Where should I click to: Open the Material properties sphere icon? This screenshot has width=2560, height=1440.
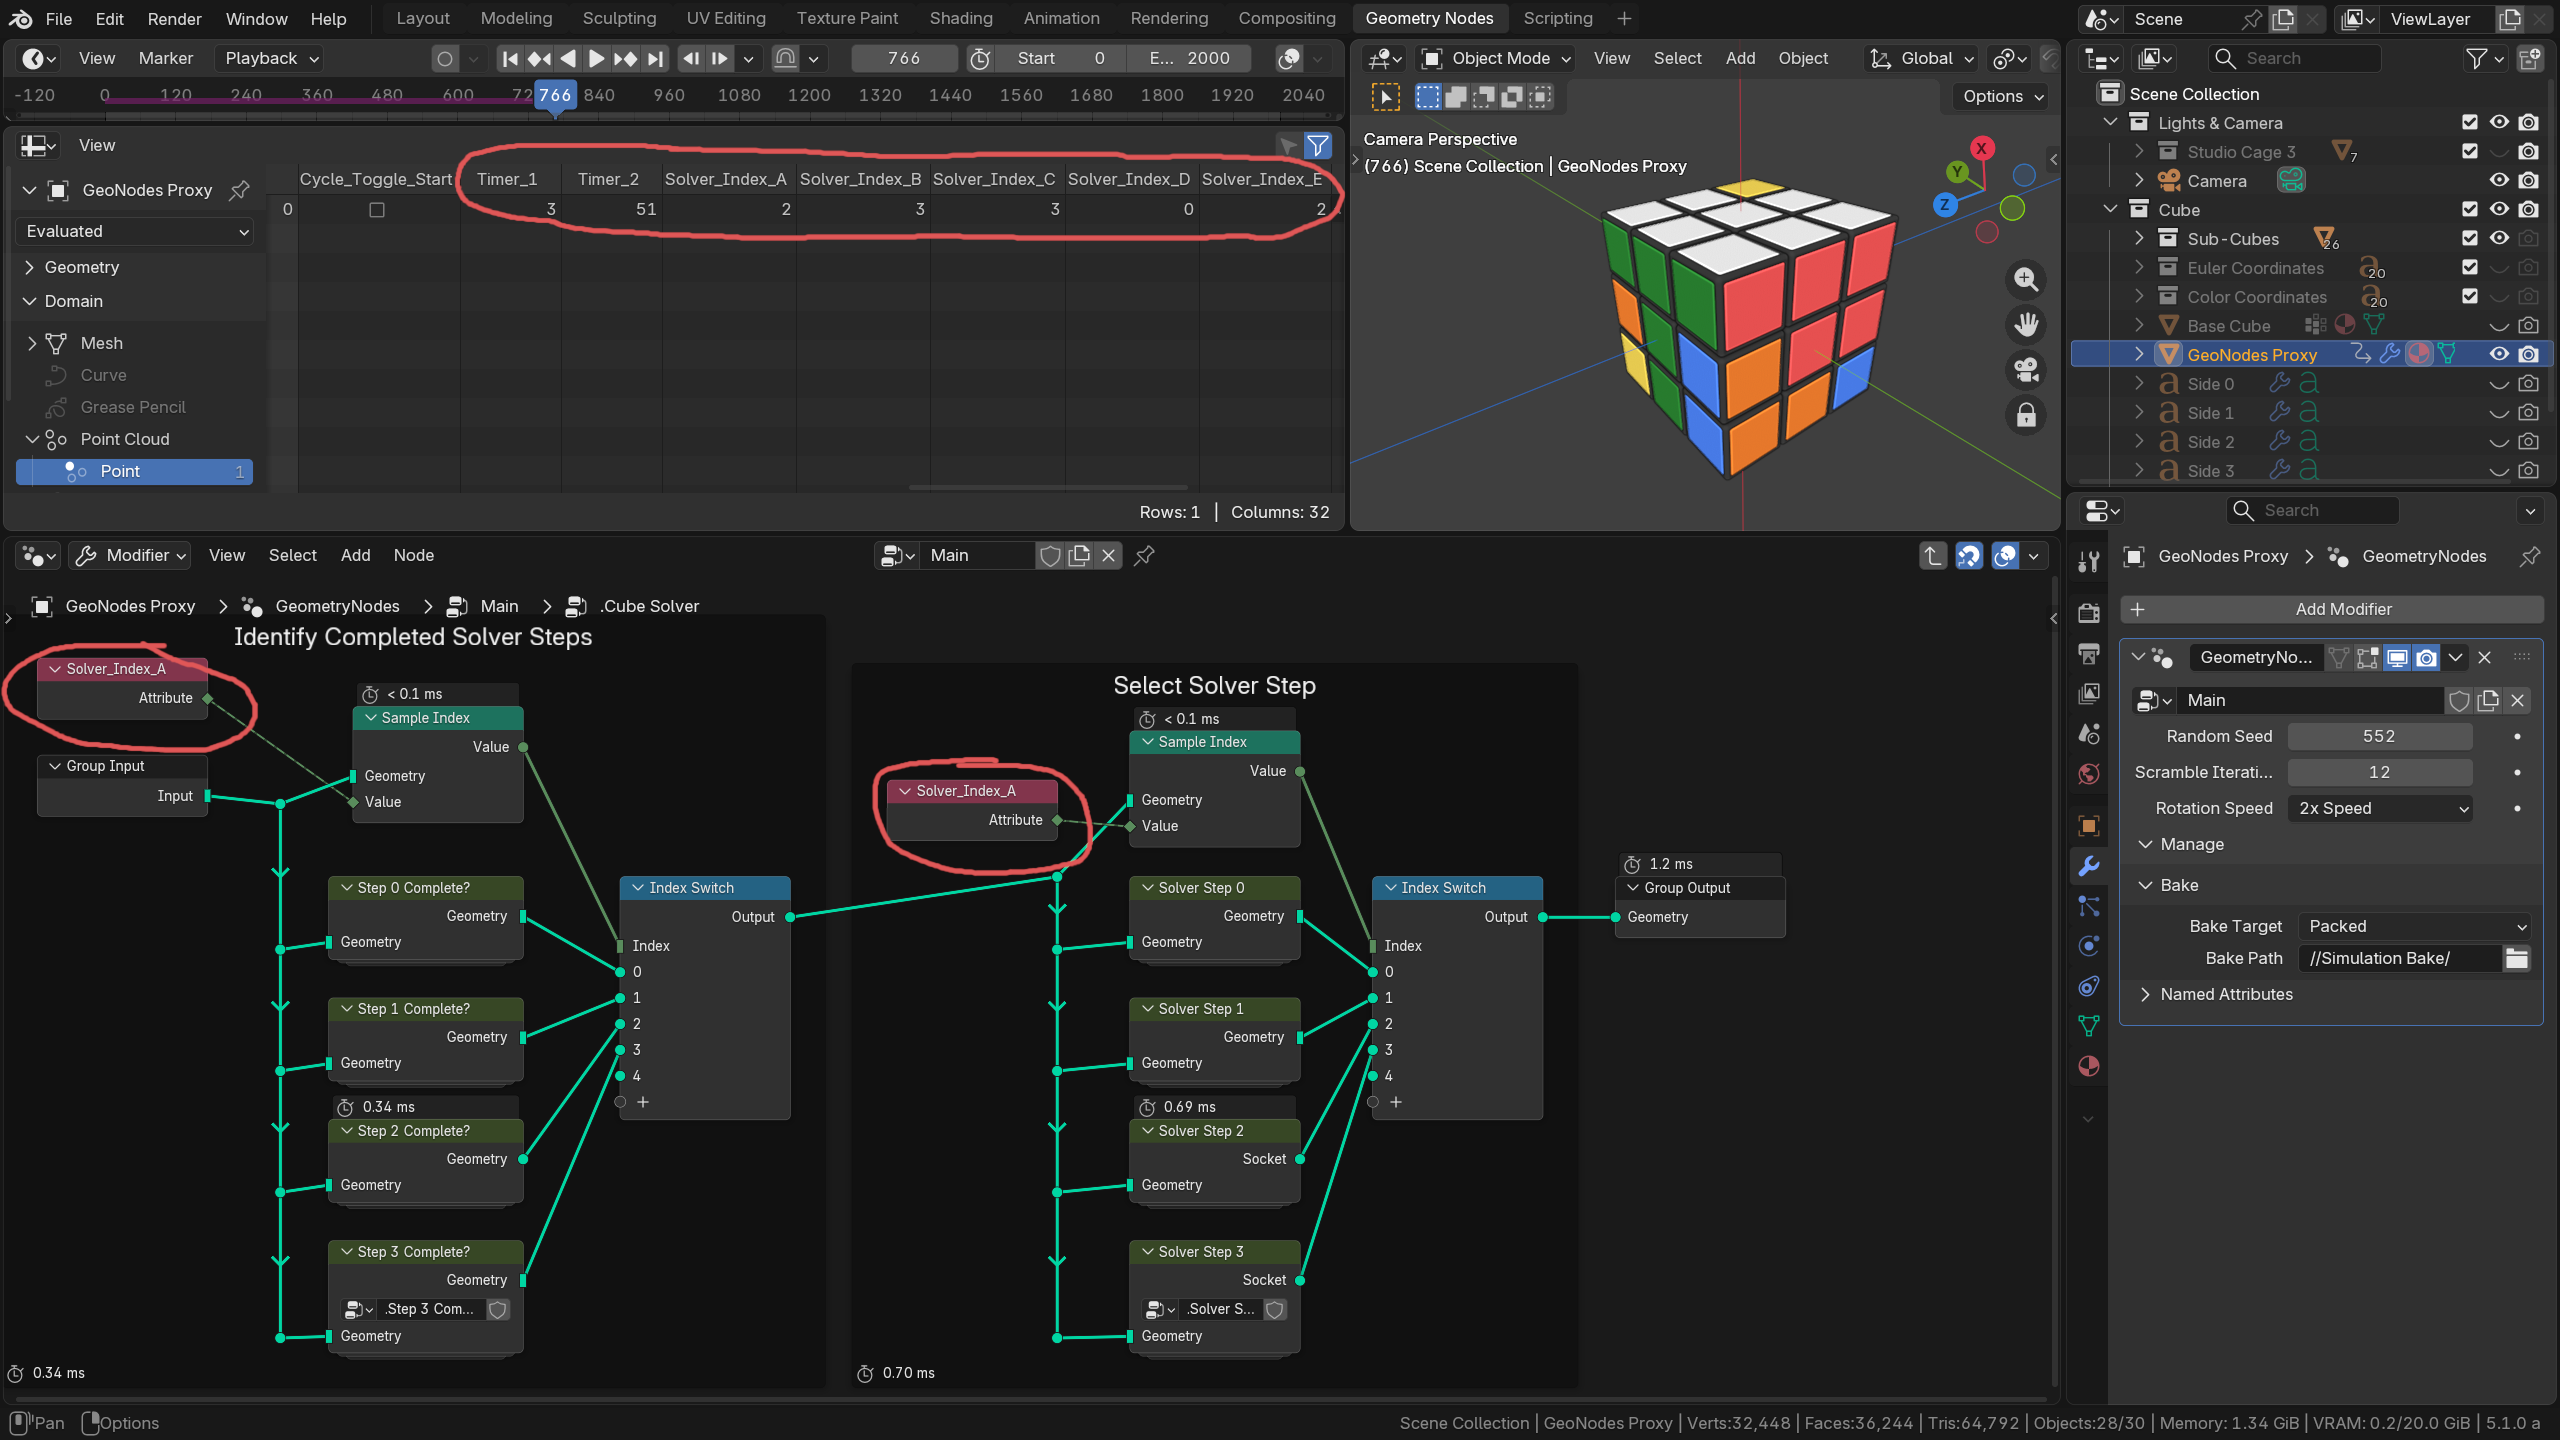click(2088, 1066)
